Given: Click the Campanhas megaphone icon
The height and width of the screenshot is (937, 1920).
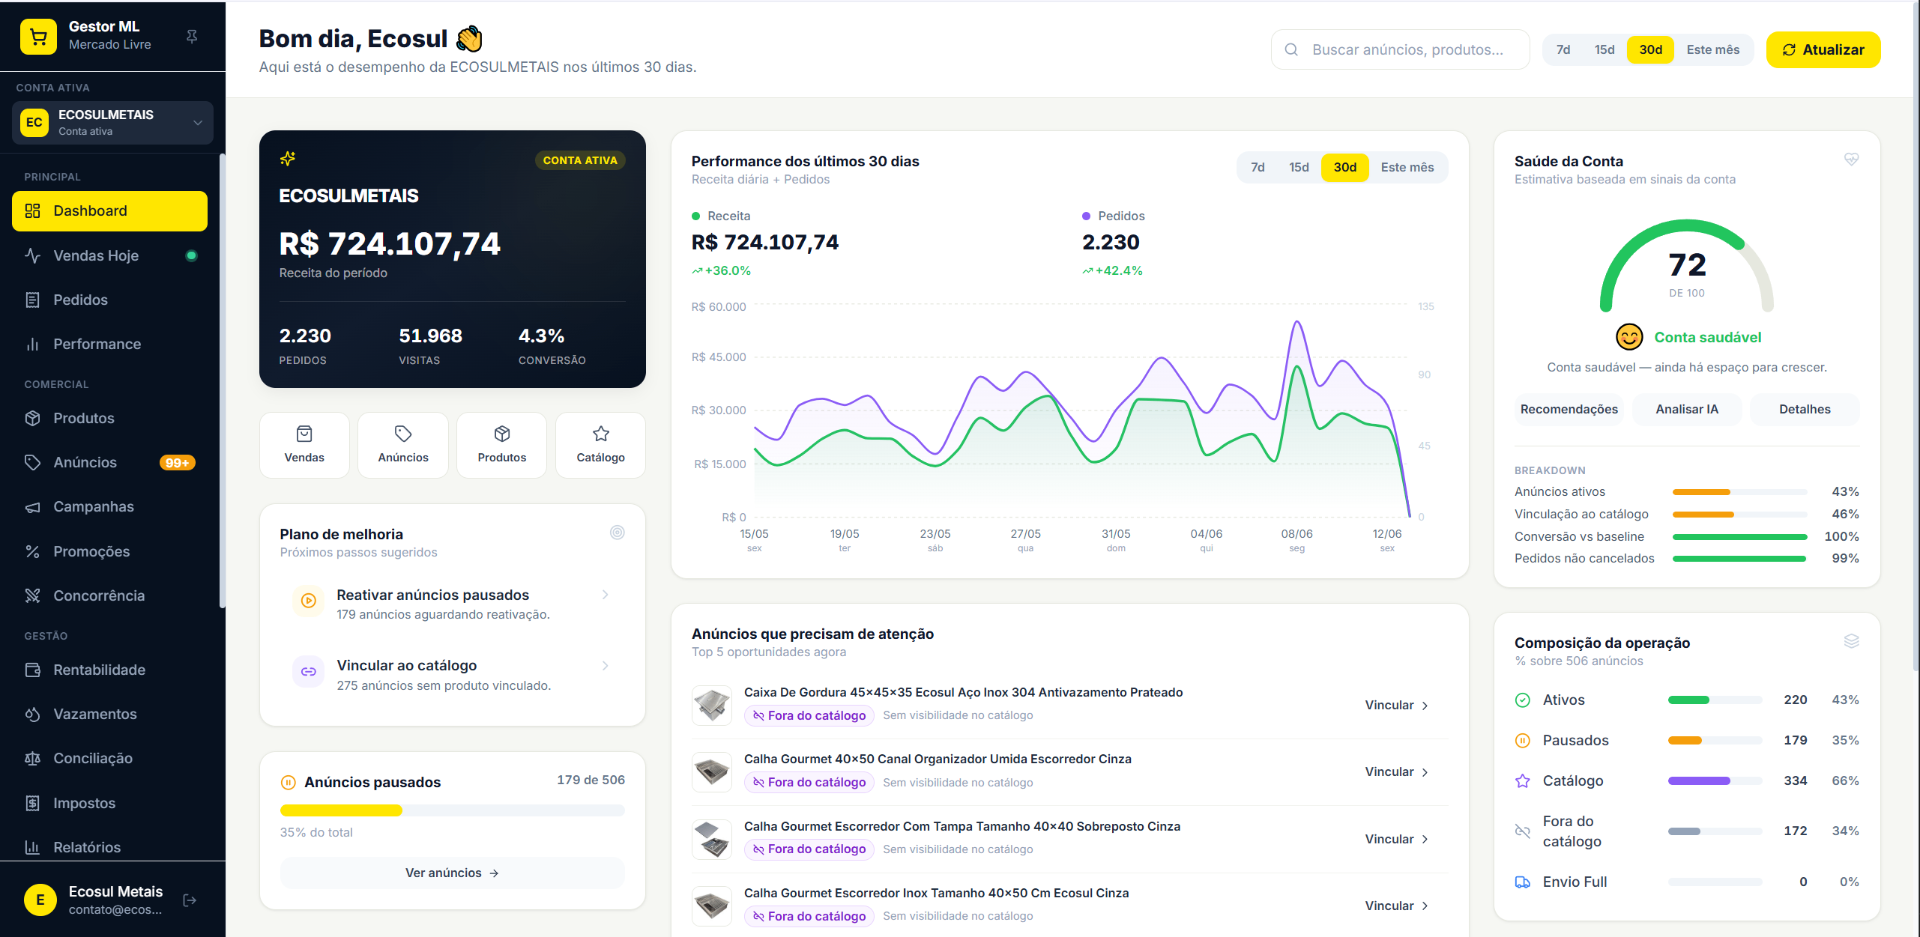Looking at the screenshot, I should (x=33, y=507).
